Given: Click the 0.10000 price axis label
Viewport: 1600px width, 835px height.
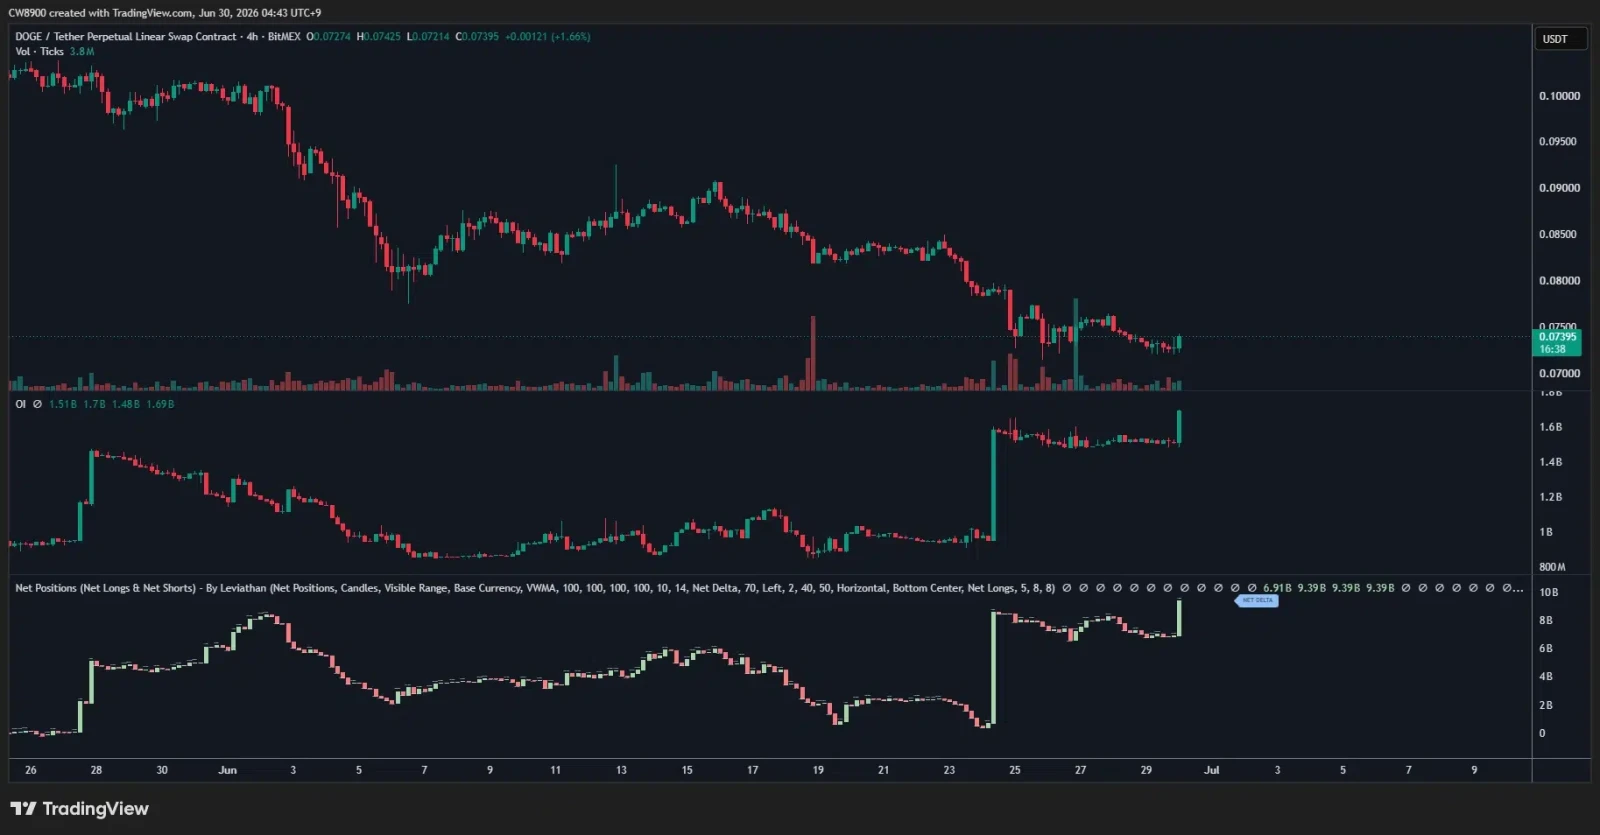Looking at the screenshot, I should point(1559,96).
